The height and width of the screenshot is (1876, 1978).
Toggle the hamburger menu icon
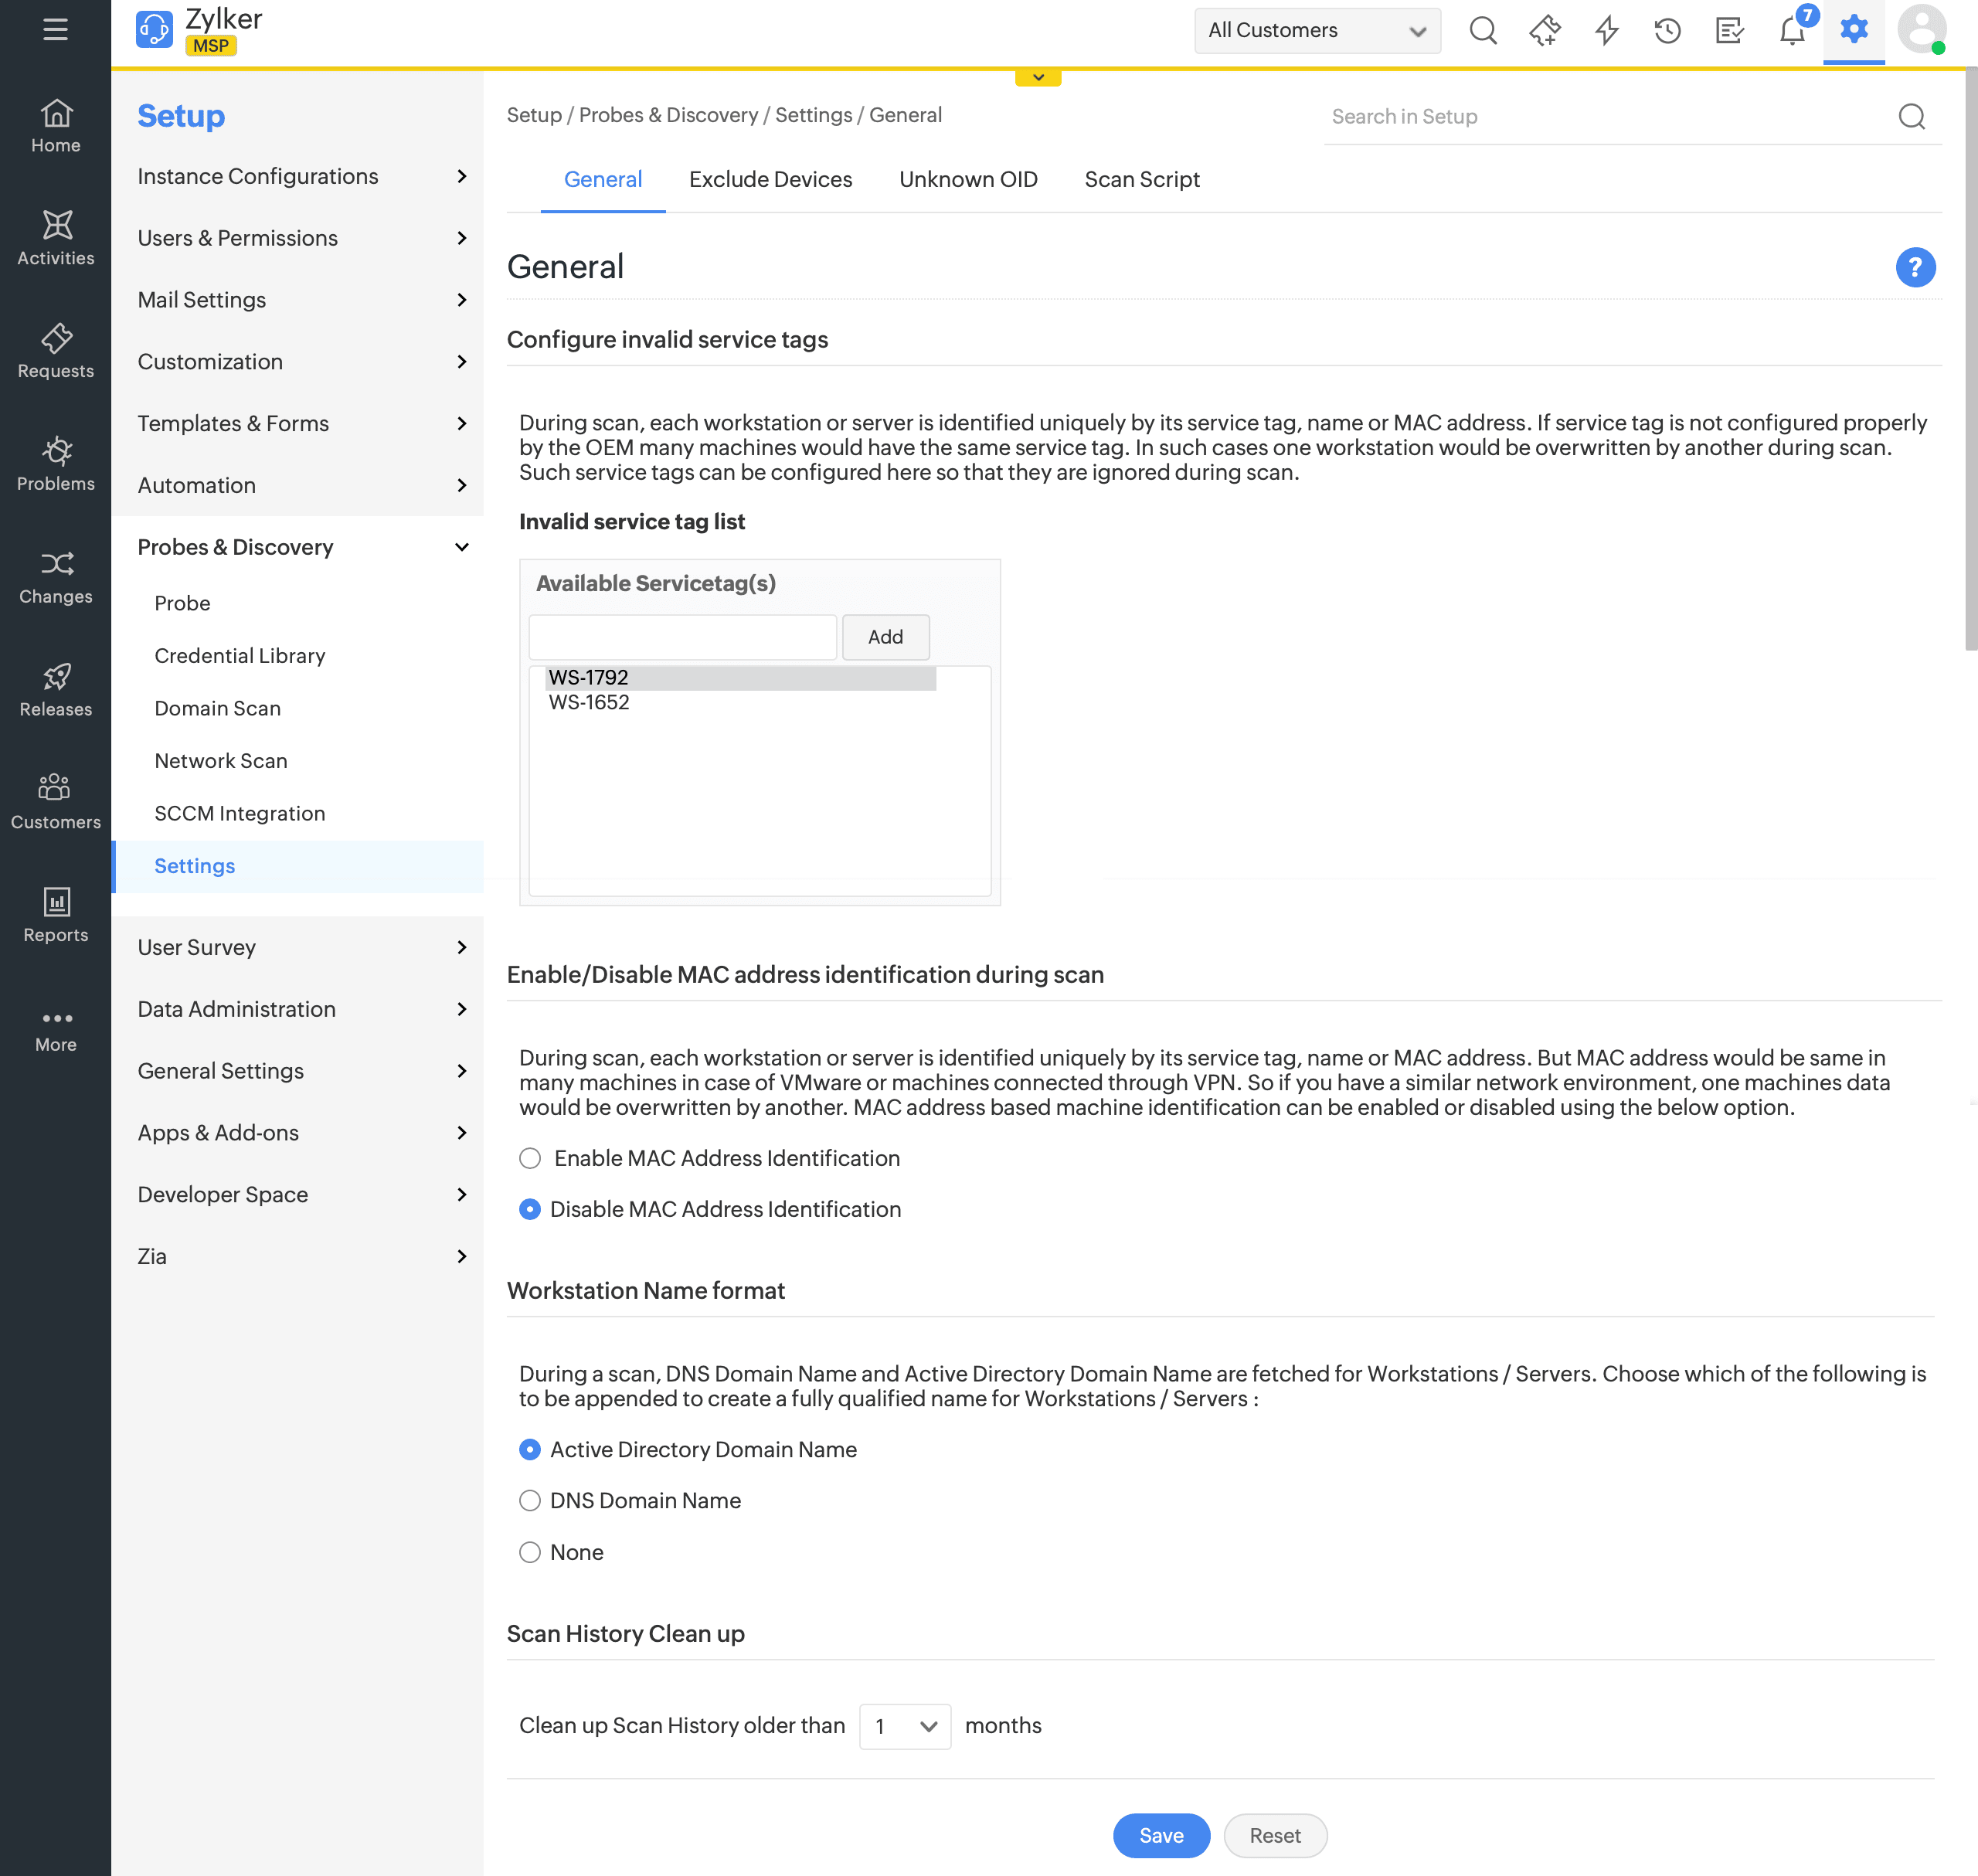(x=56, y=29)
